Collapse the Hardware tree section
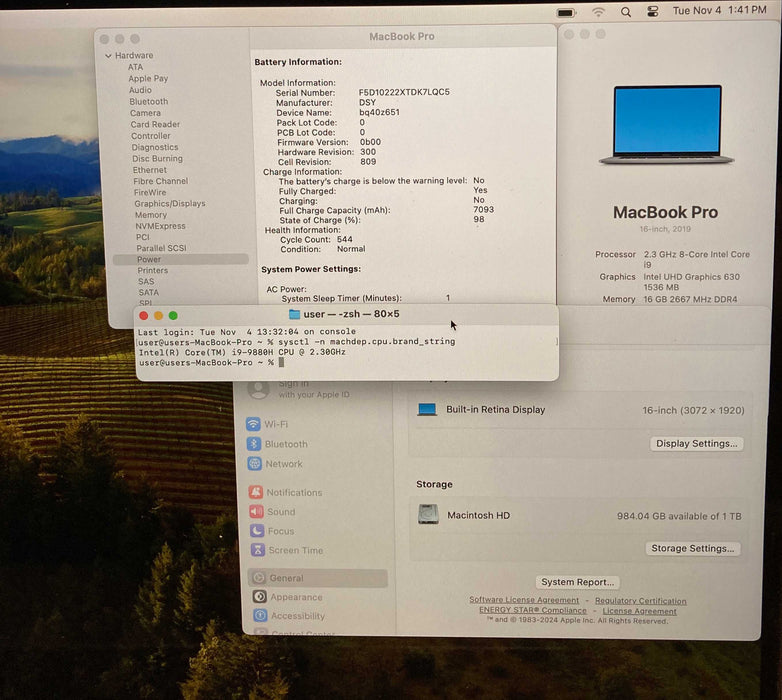 point(108,56)
